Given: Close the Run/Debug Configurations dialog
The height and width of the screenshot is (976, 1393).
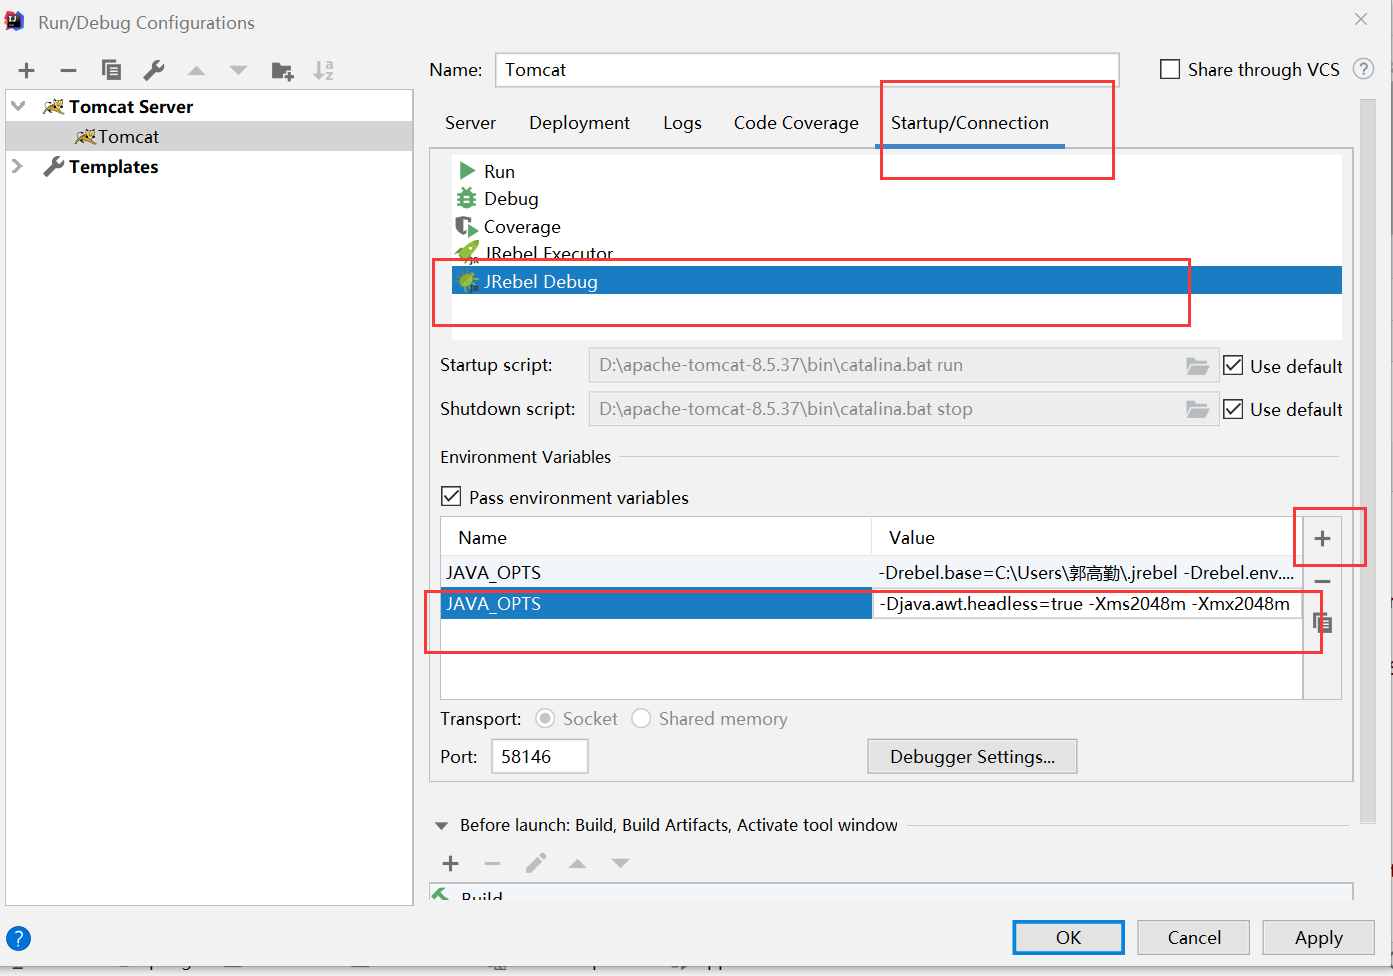Looking at the screenshot, I should (1361, 19).
